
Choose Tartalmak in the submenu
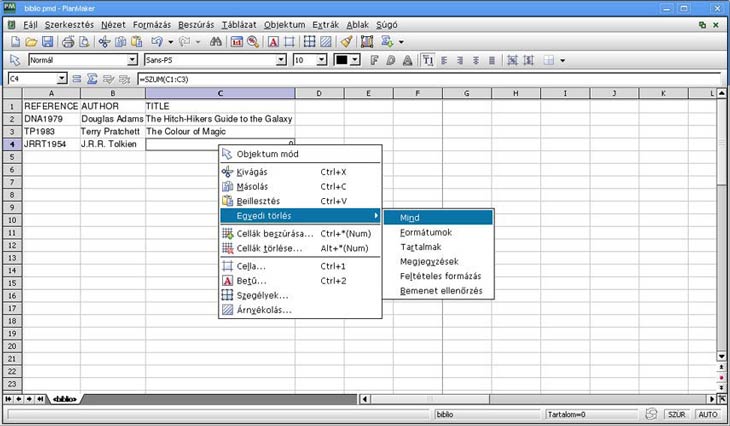click(x=438, y=247)
